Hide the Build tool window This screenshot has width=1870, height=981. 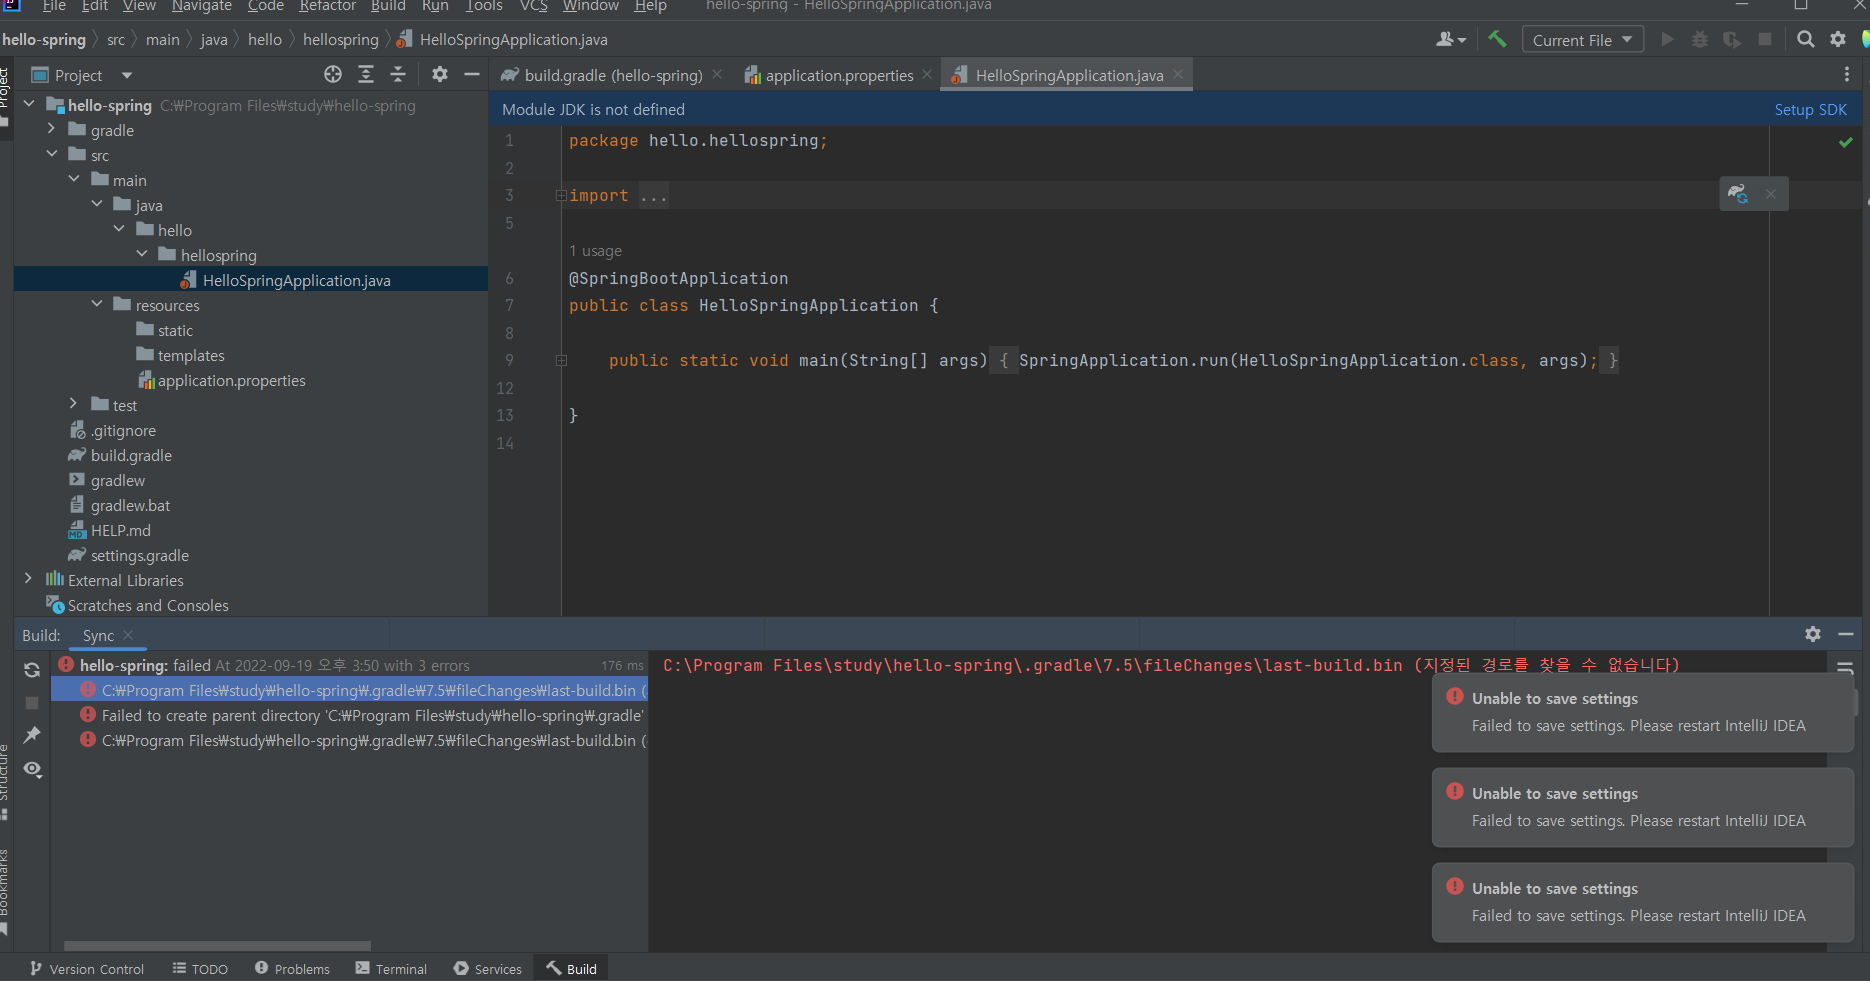coord(1846,634)
